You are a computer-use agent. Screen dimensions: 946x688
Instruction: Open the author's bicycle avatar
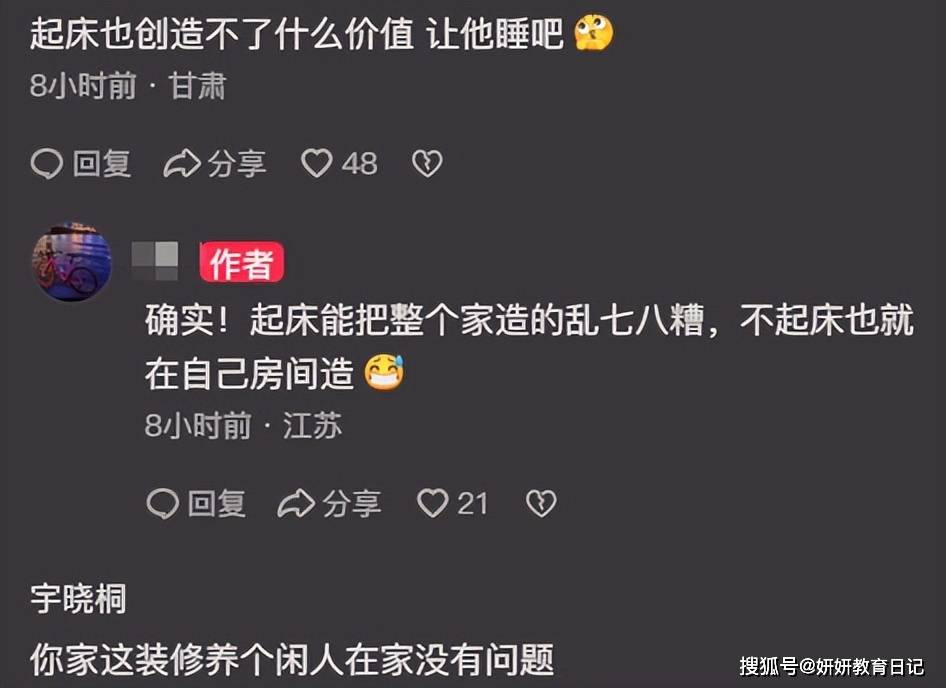(71, 261)
